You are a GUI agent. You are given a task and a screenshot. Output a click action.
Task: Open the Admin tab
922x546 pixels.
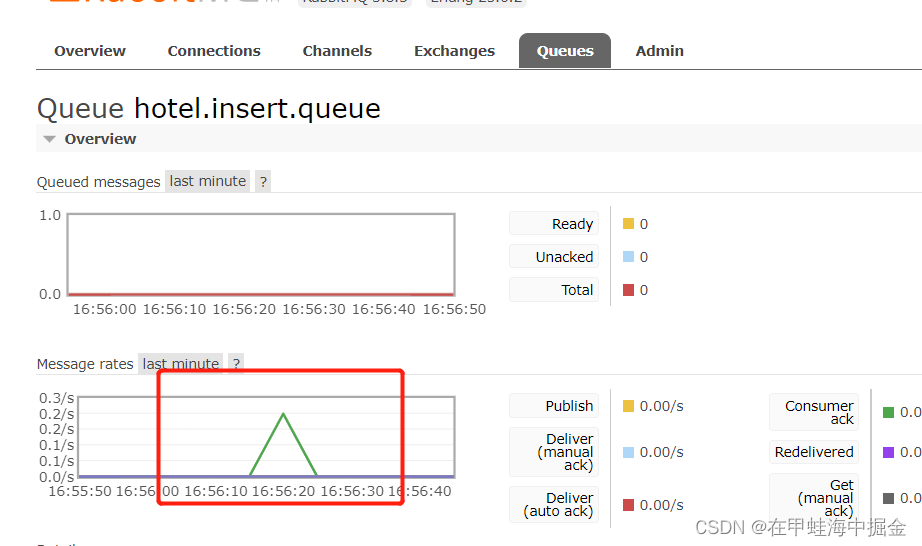click(660, 51)
